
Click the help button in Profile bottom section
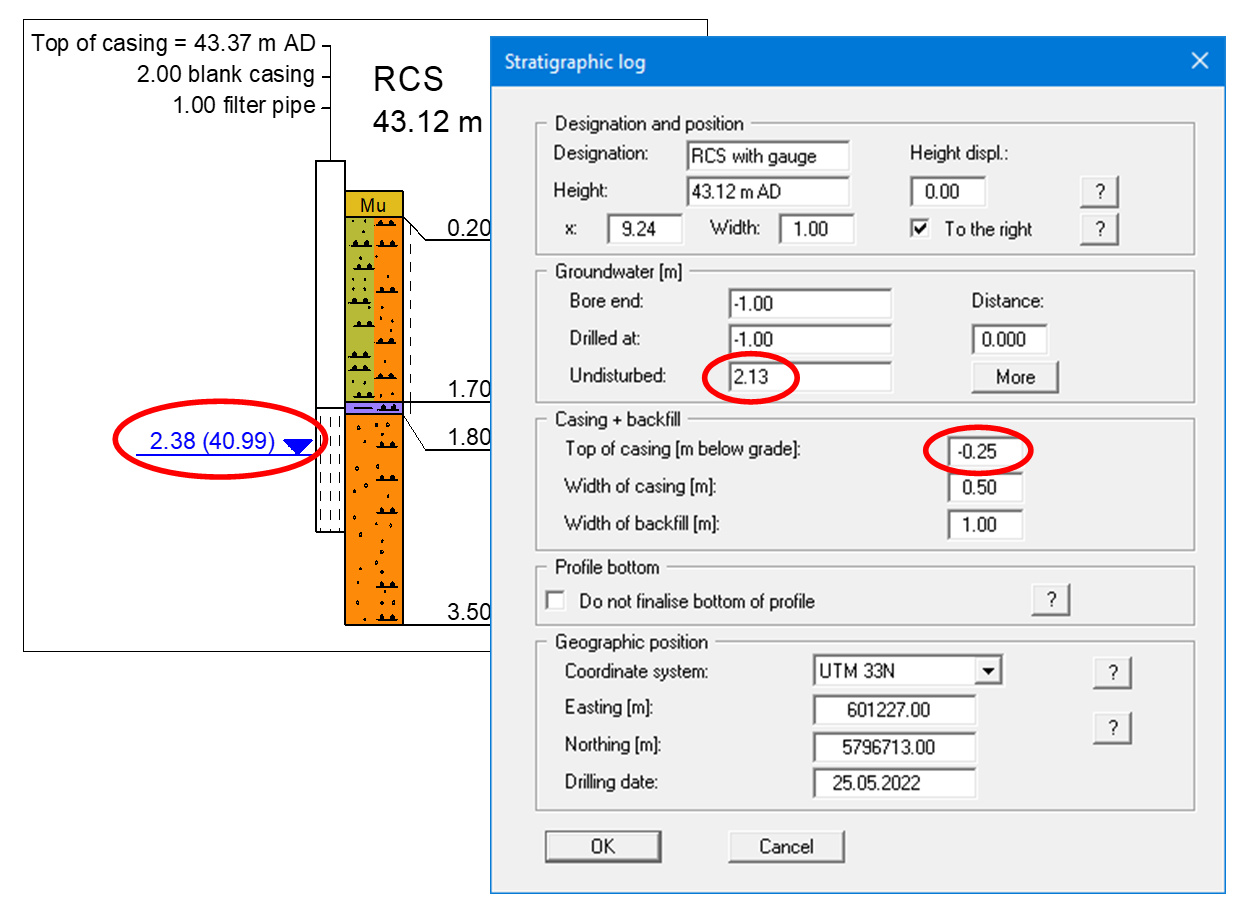pyautogui.click(x=1050, y=600)
